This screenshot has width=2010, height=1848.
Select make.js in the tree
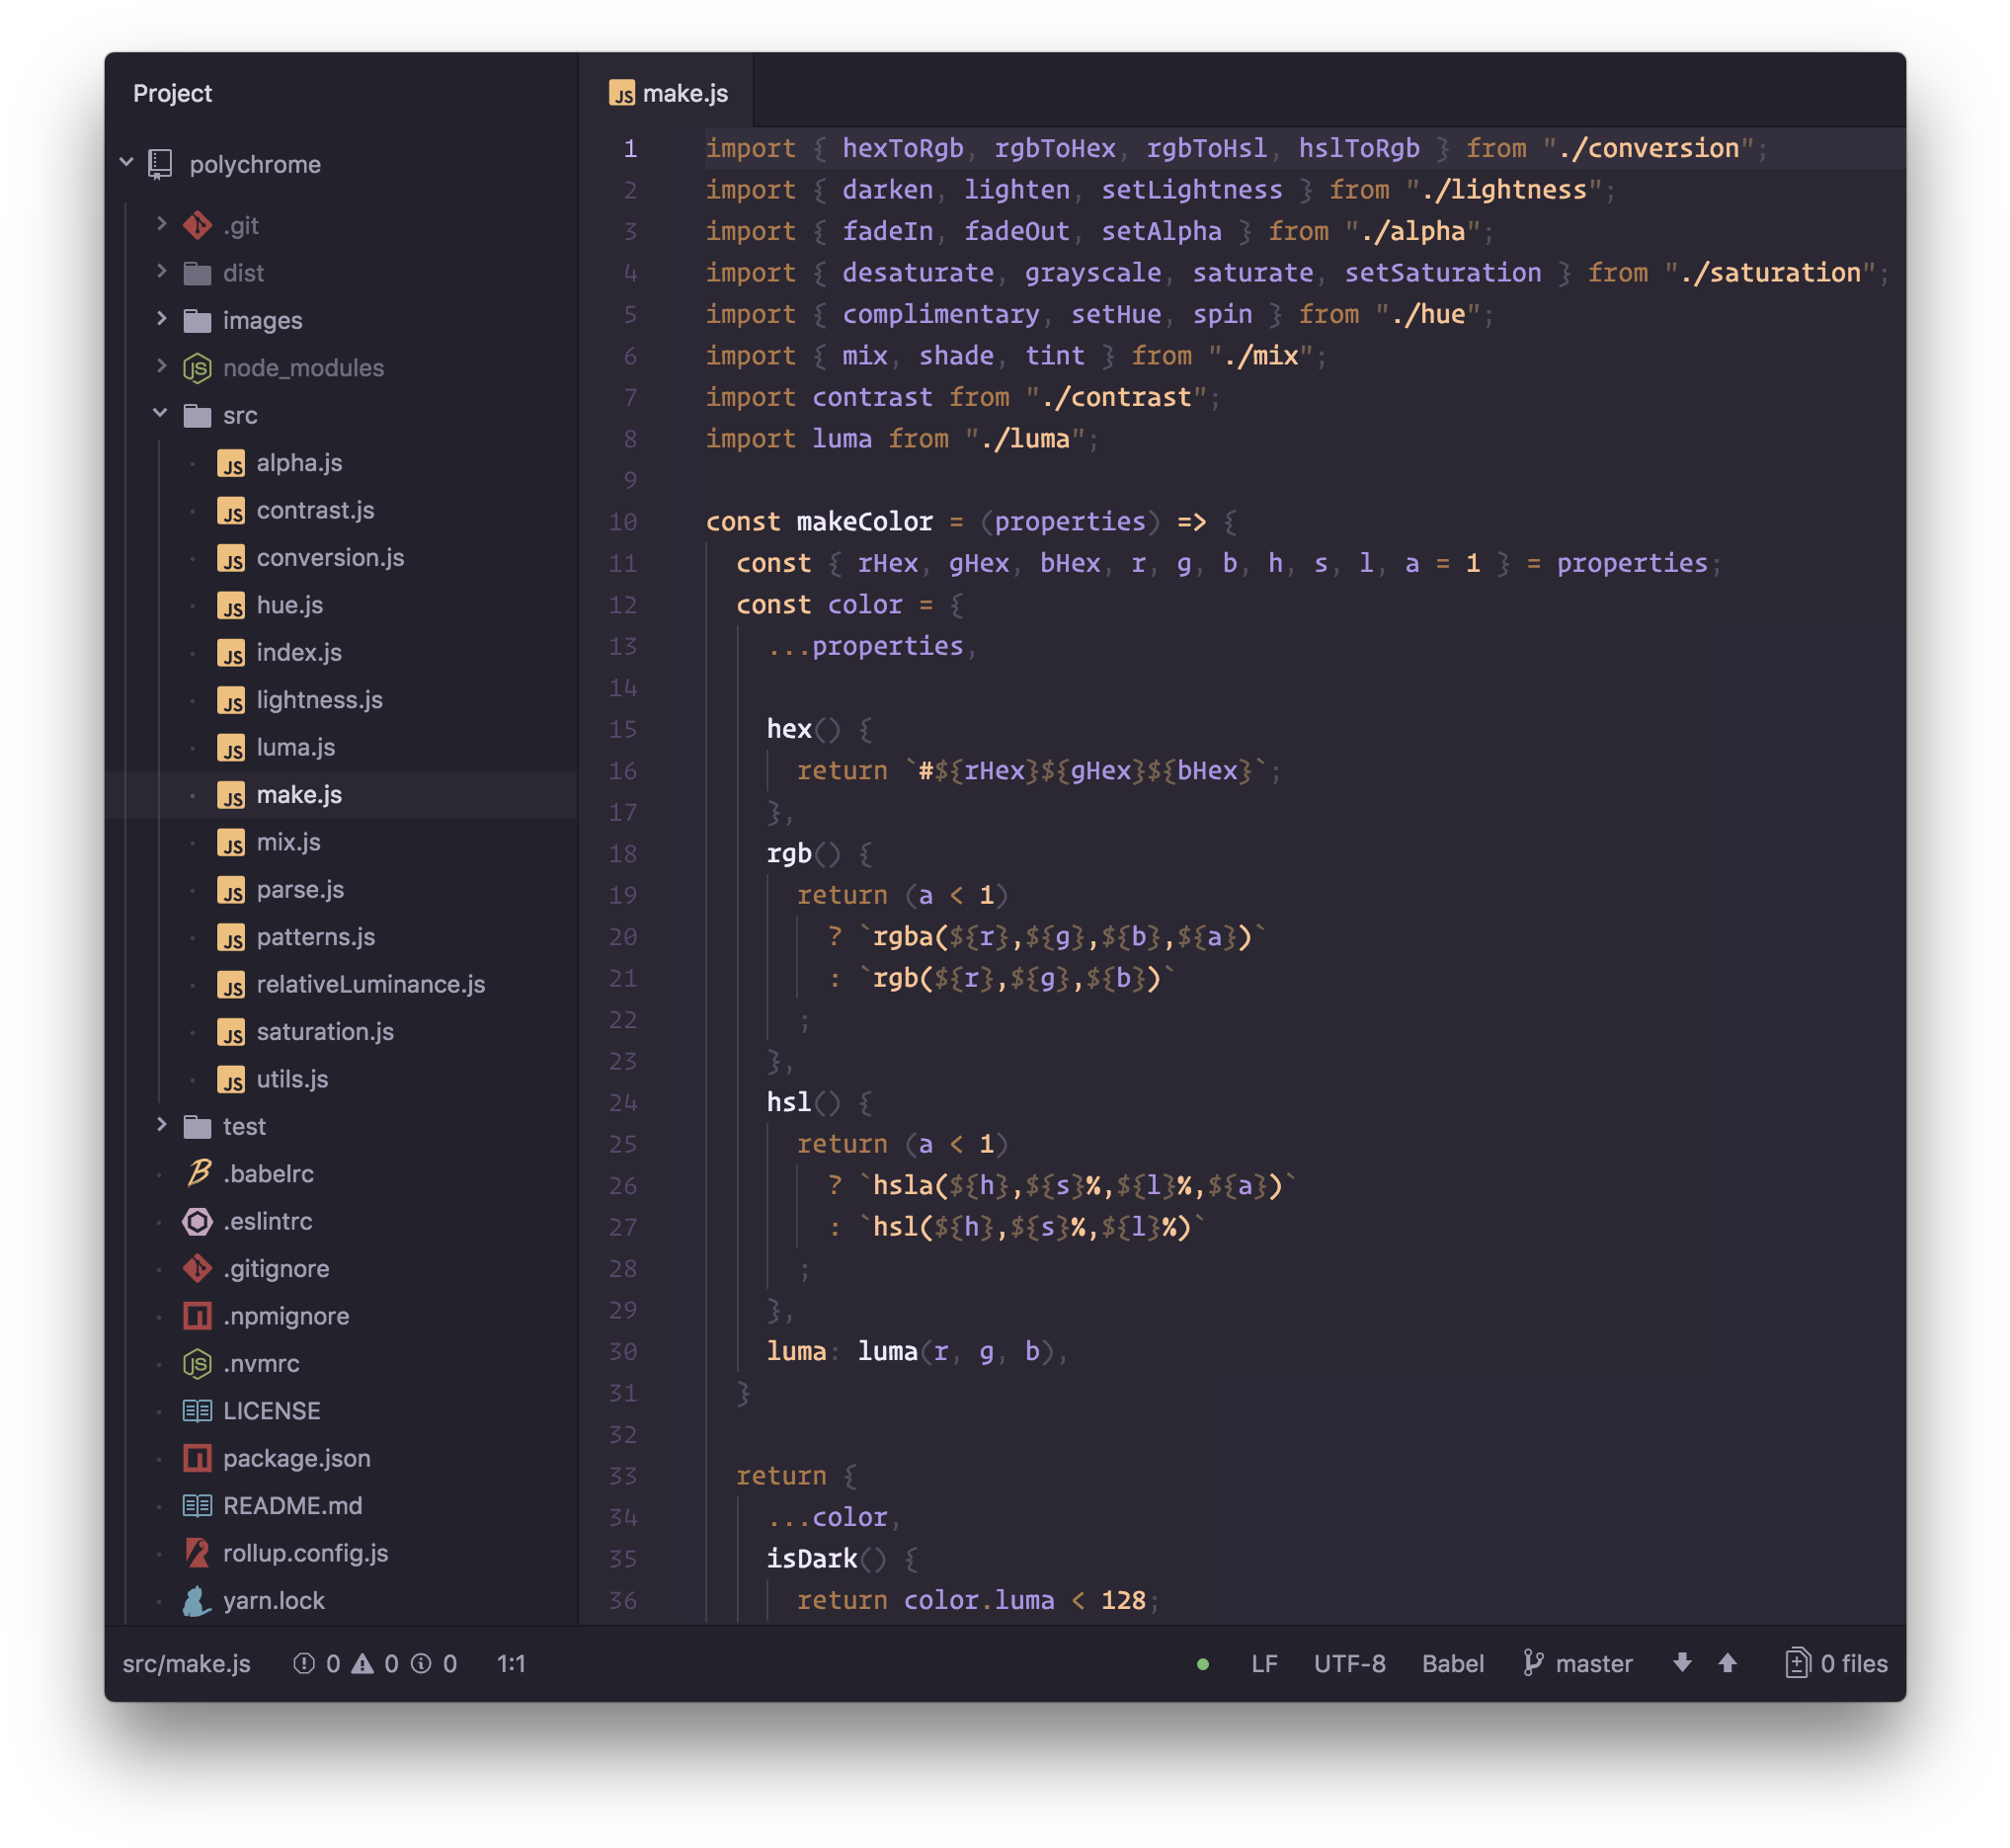[x=342, y=795]
